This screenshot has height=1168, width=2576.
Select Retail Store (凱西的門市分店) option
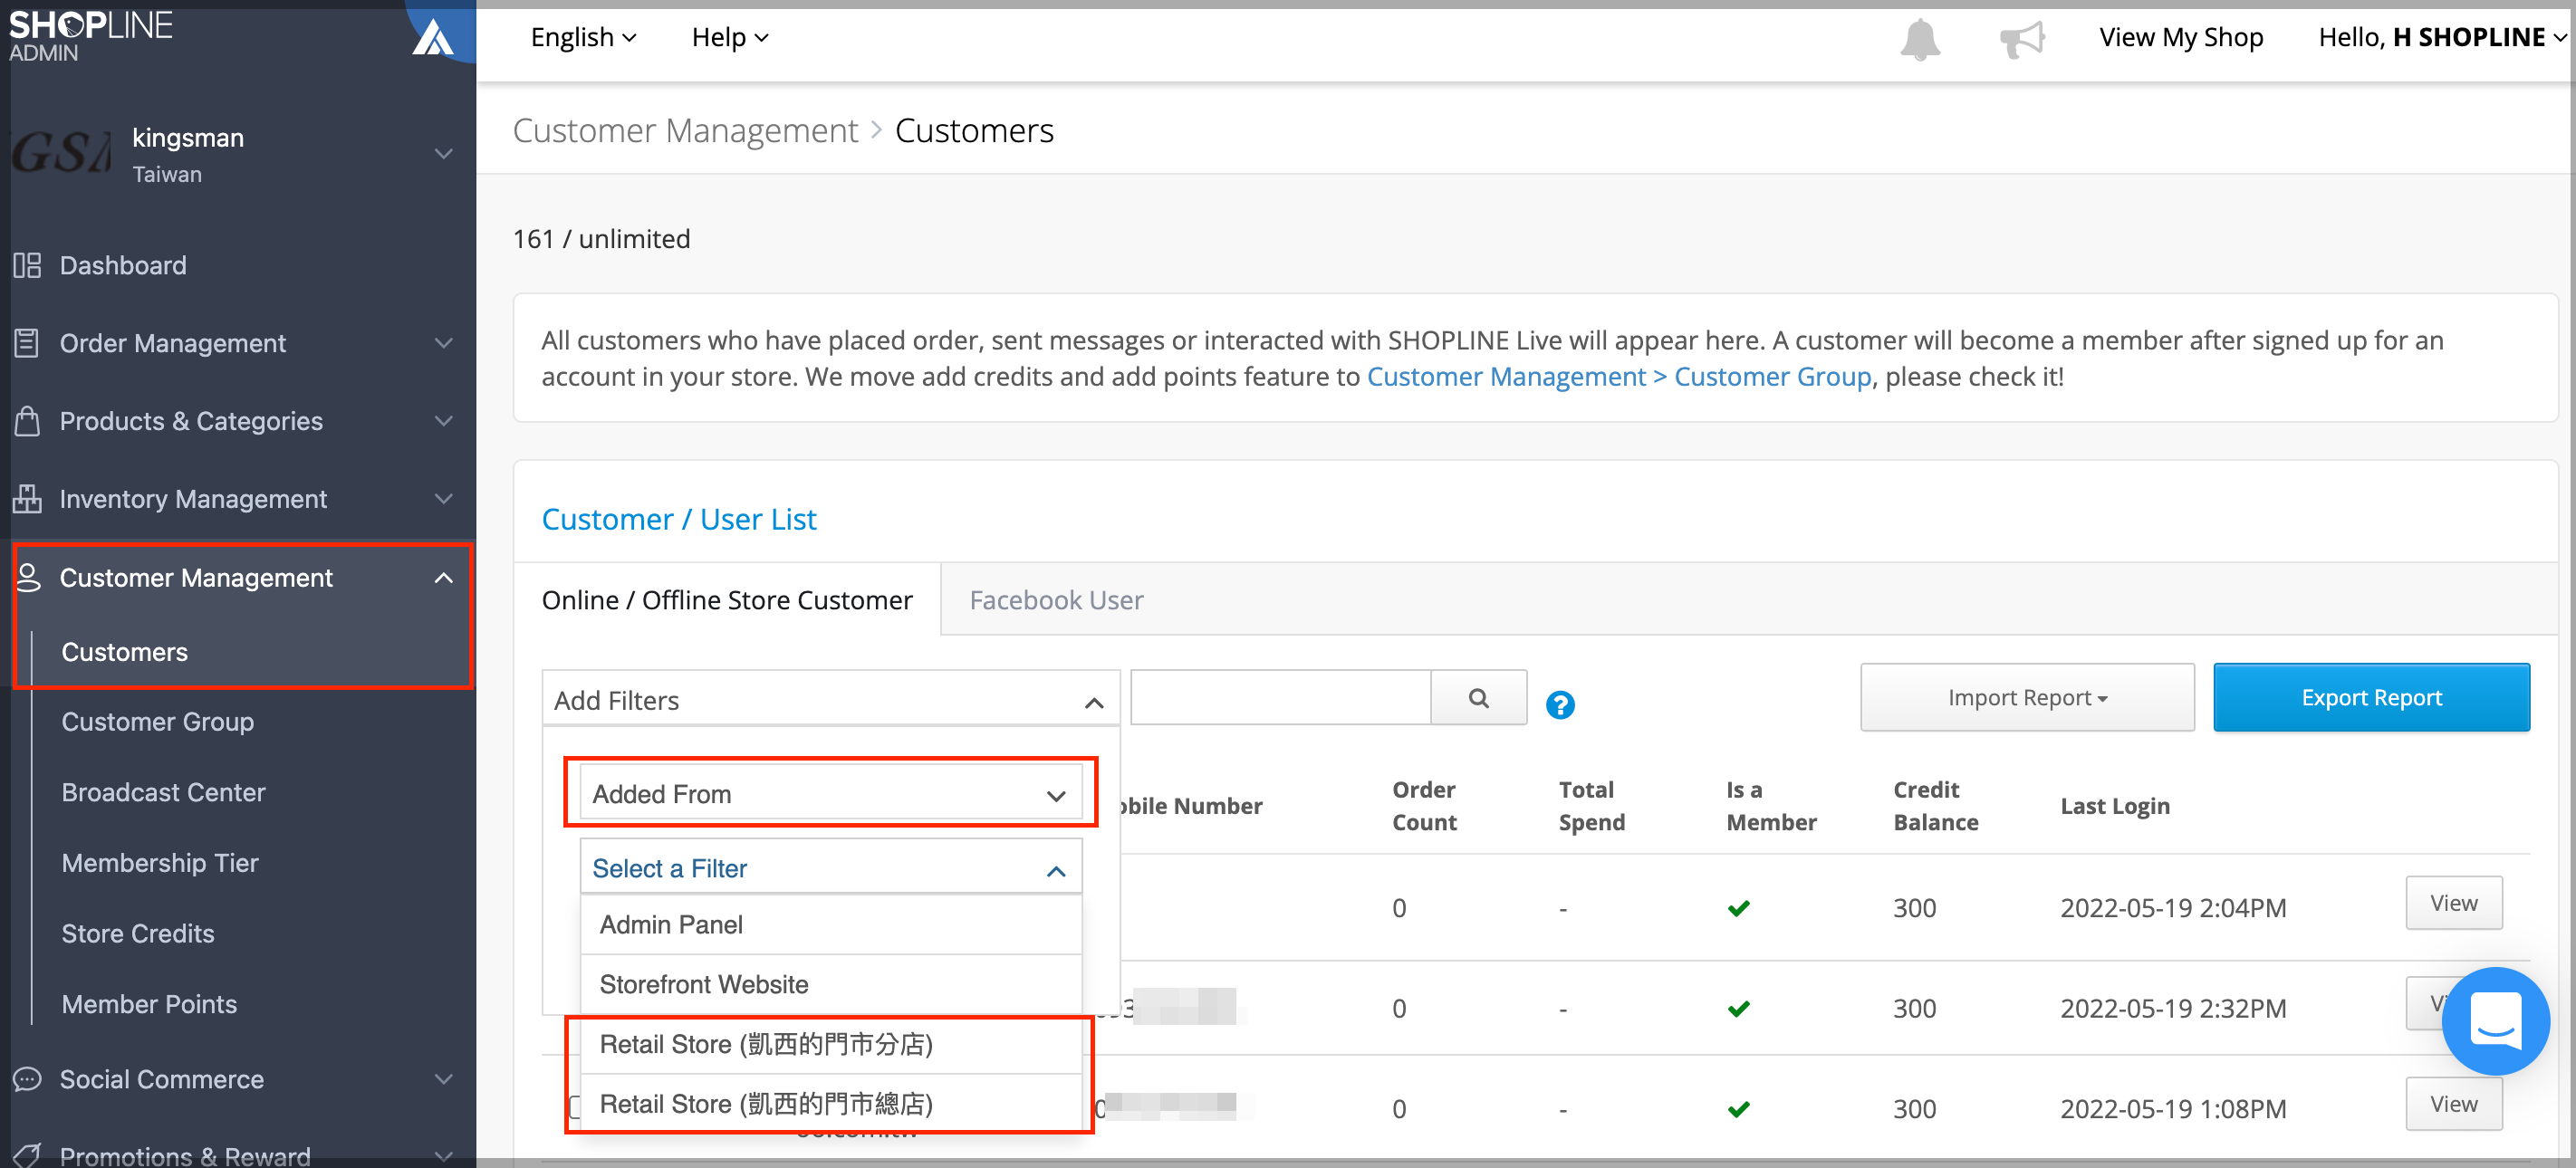(830, 1043)
